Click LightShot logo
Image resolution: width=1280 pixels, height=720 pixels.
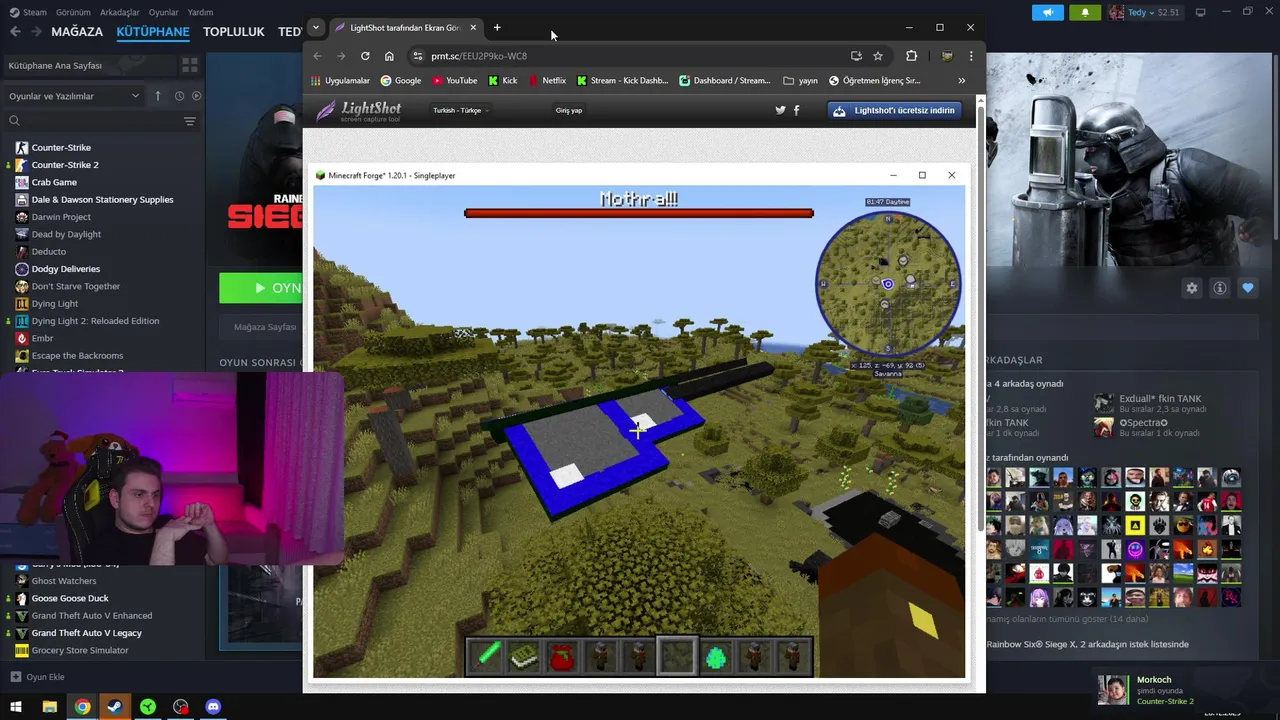click(x=359, y=110)
